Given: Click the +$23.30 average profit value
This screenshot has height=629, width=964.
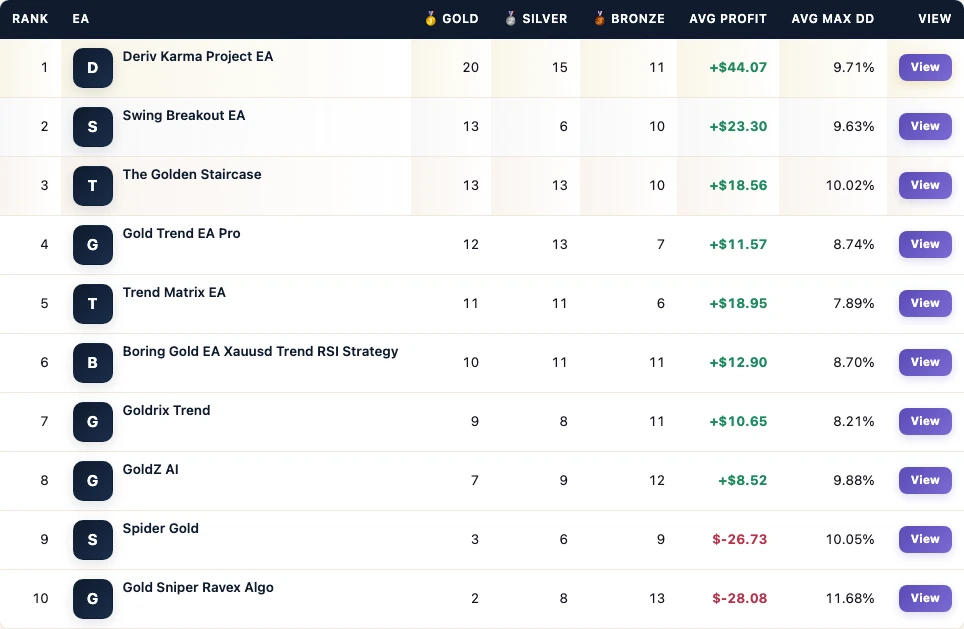Looking at the screenshot, I should coord(738,127).
